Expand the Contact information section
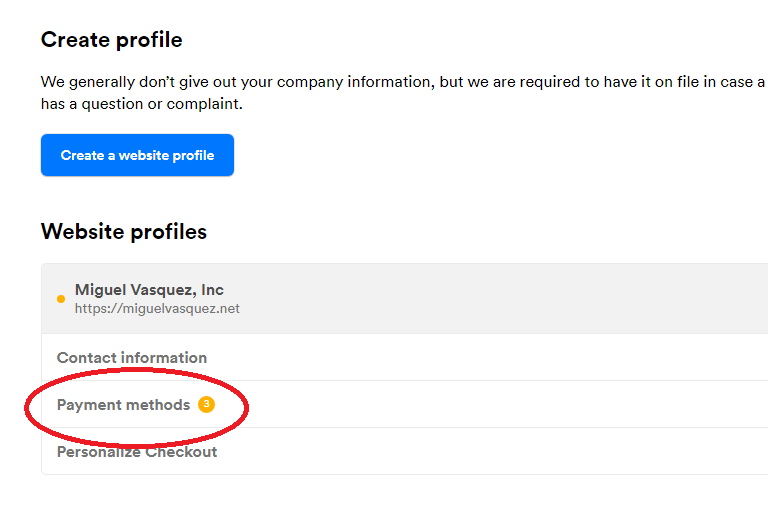This screenshot has width=771, height=523. click(132, 358)
